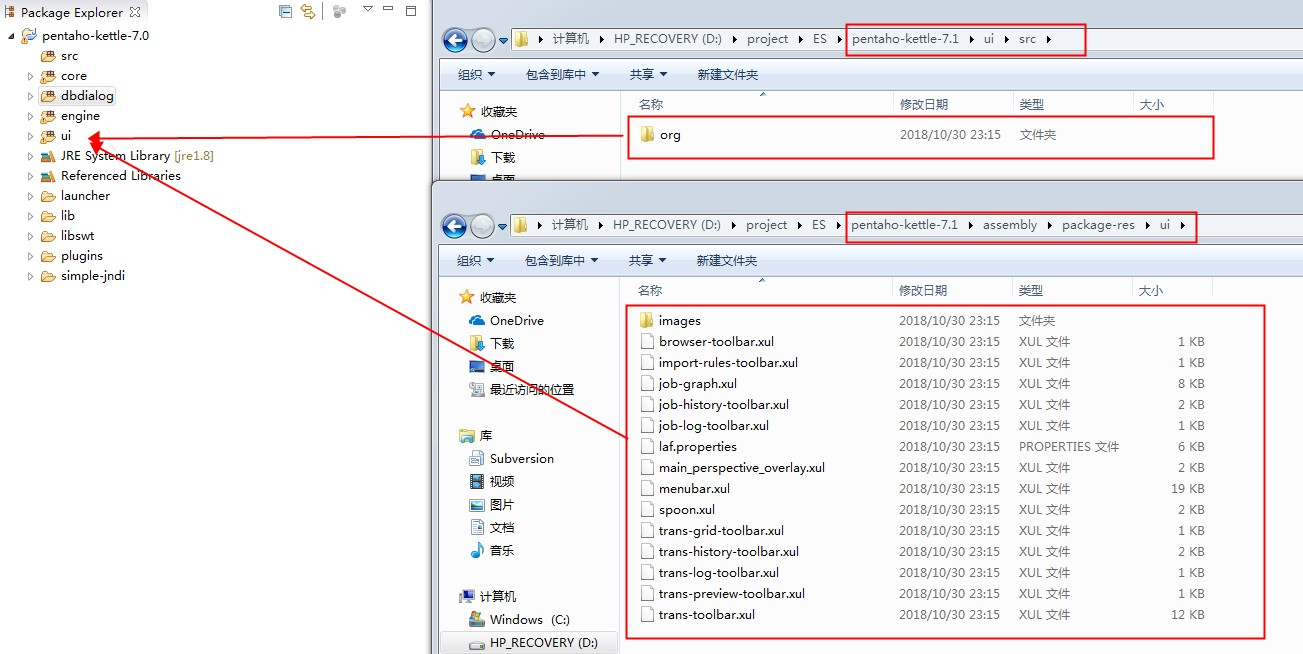Click Back button in the src Explorer window
The width and height of the screenshot is (1303, 654).
pyautogui.click(x=455, y=40)
